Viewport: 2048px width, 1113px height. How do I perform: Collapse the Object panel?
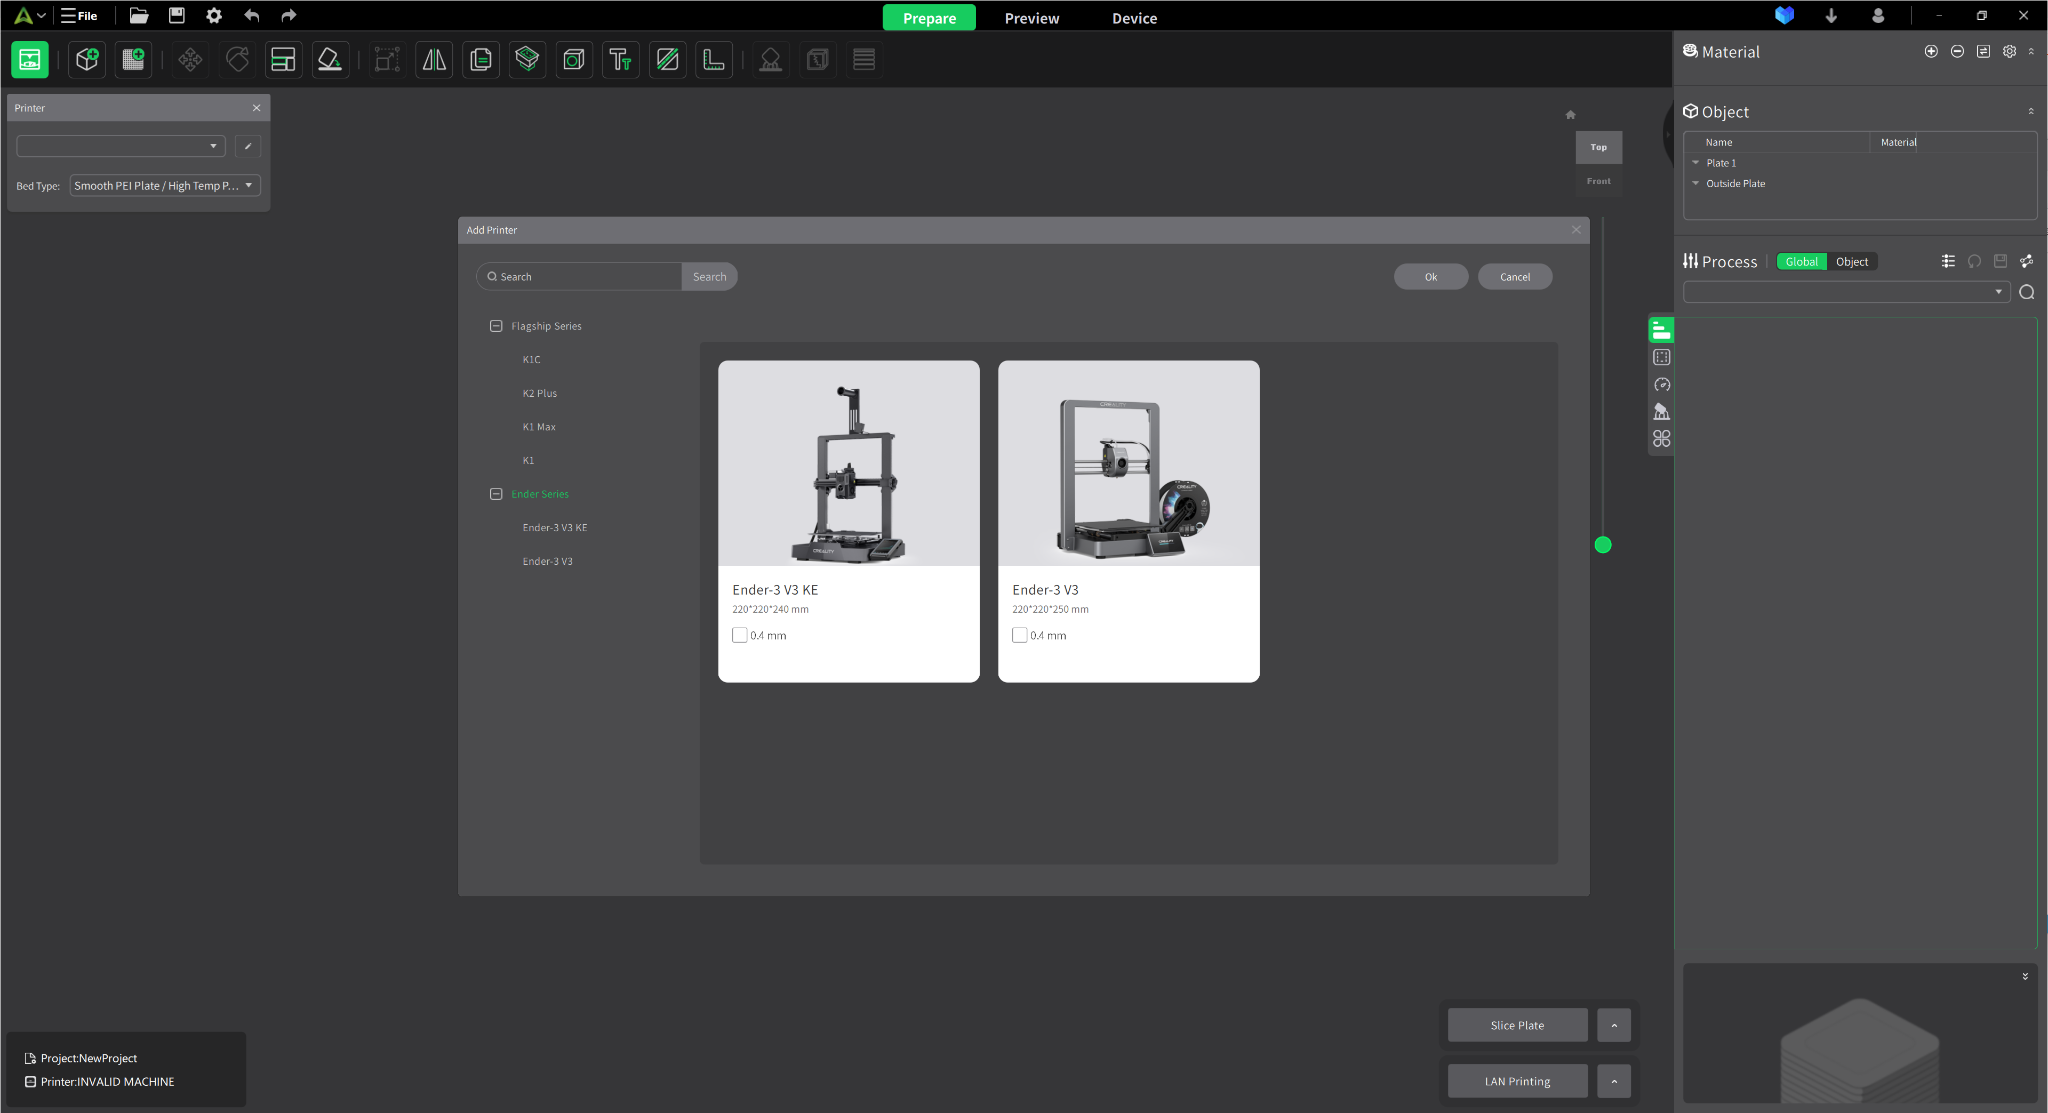[x=2031, y=112]
